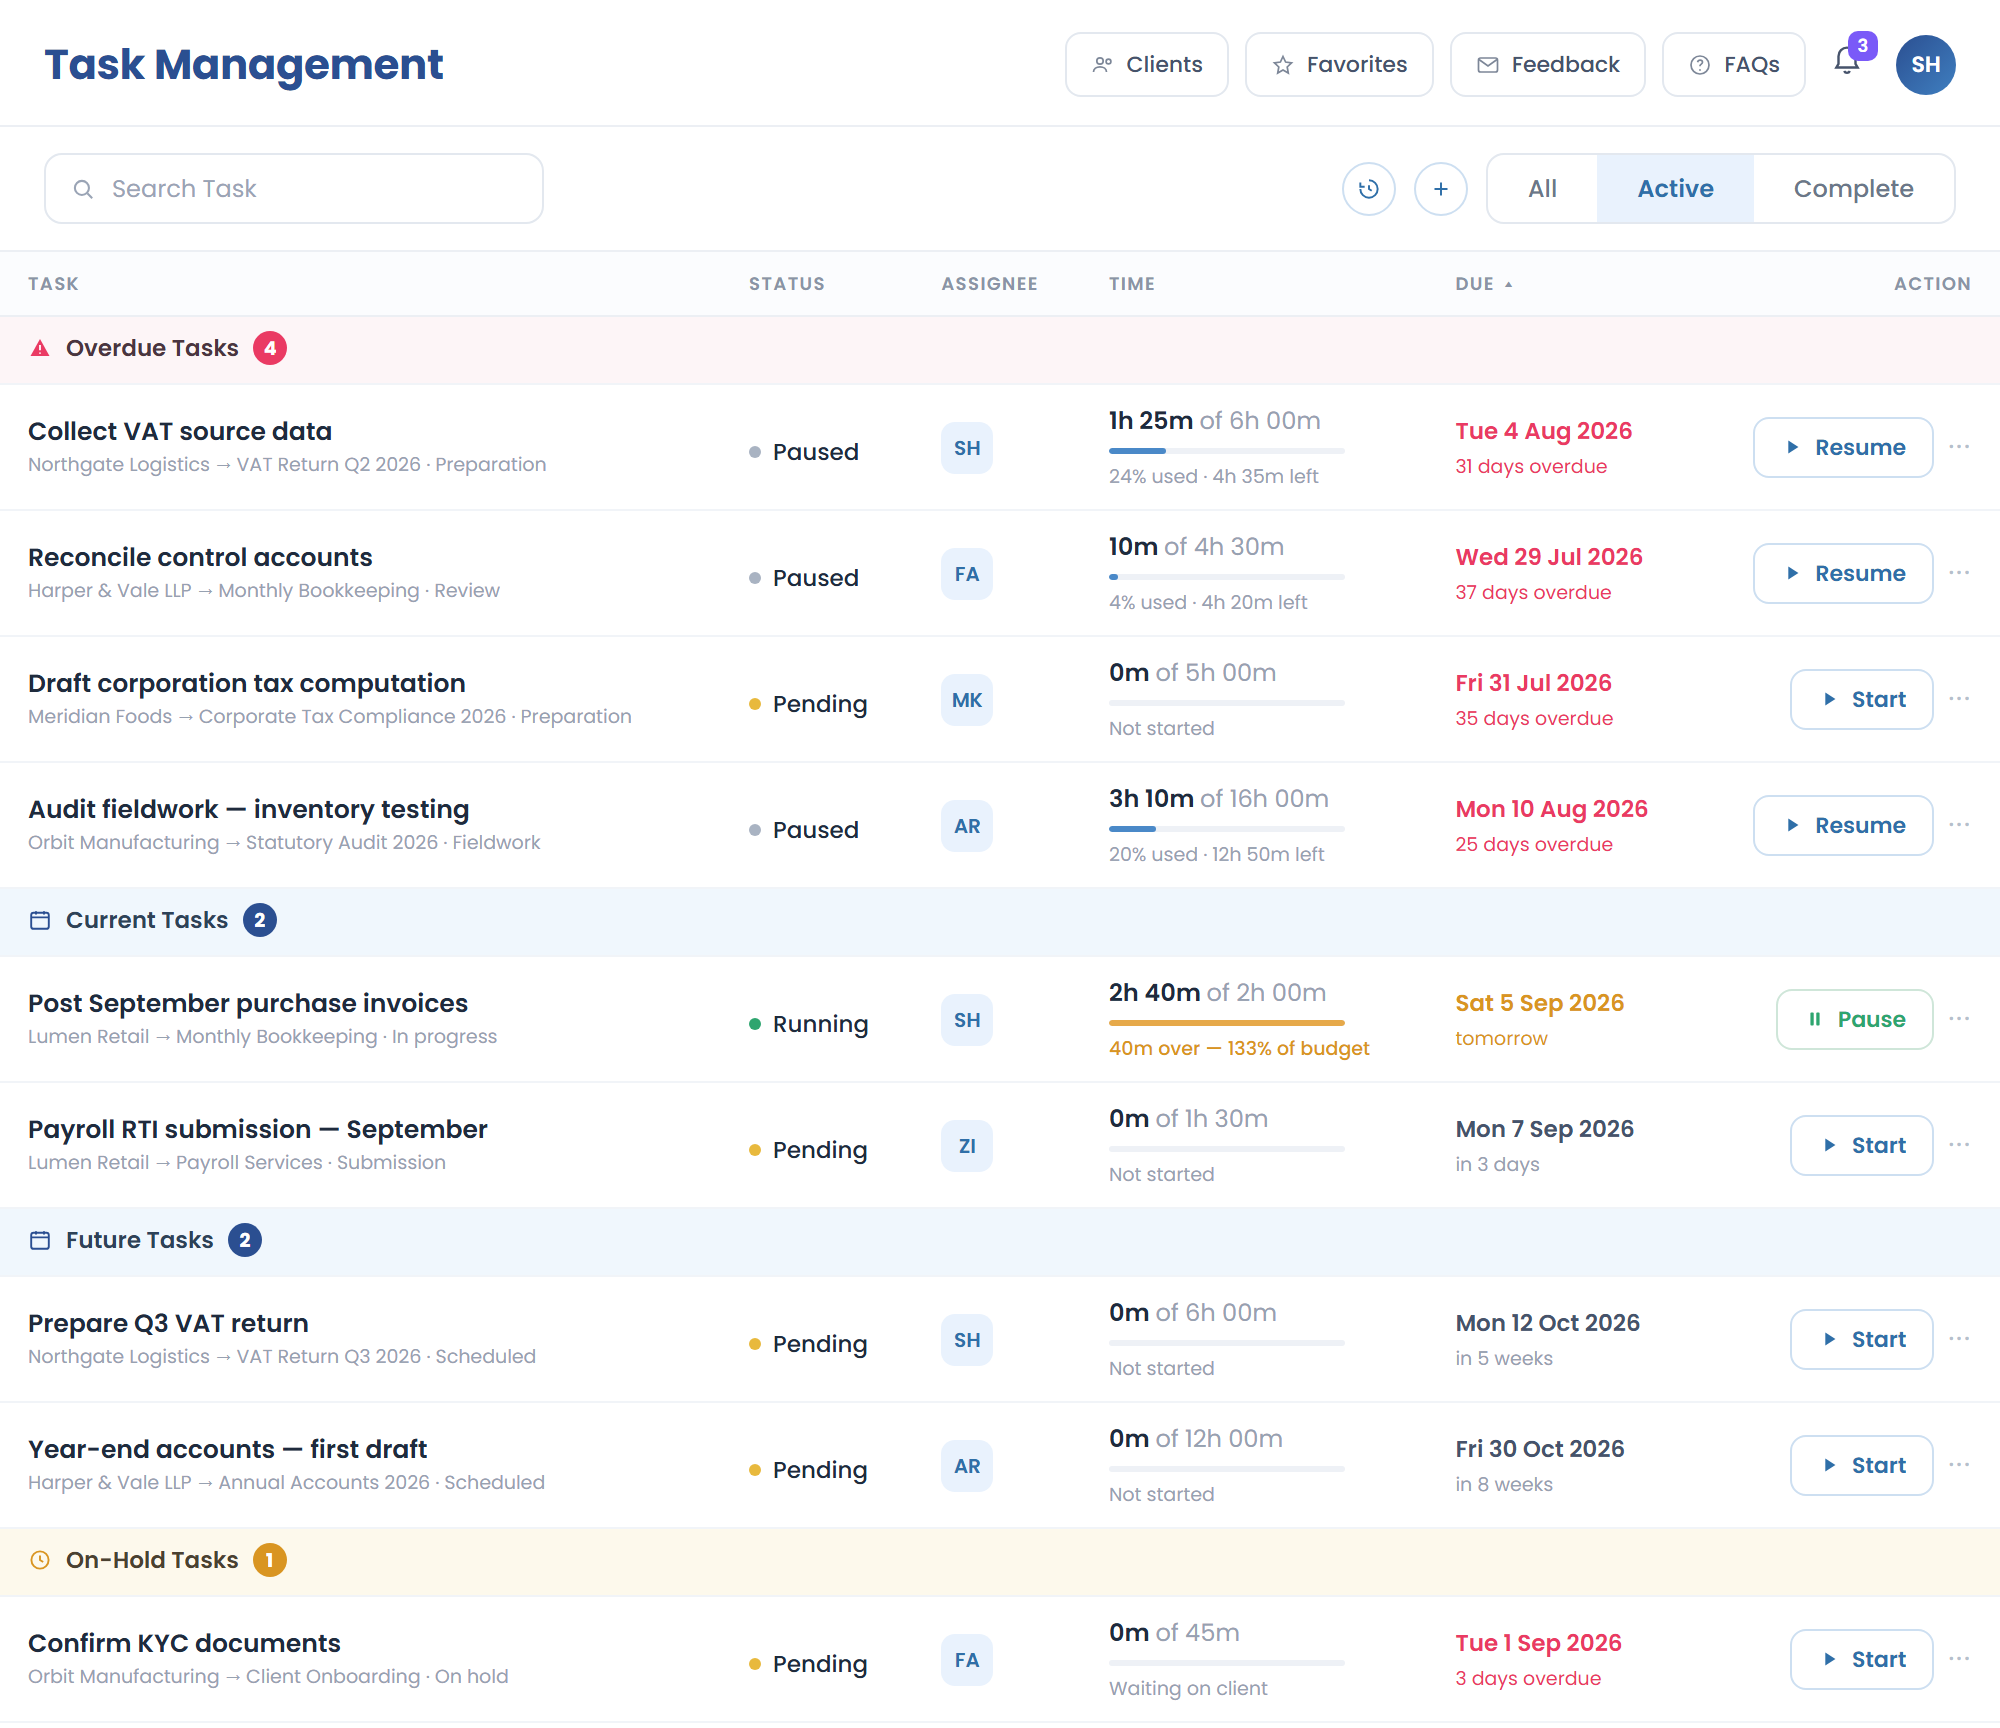Open more options for Confirm KYC documents

pyautogui.click(x=1959, y=1659)
